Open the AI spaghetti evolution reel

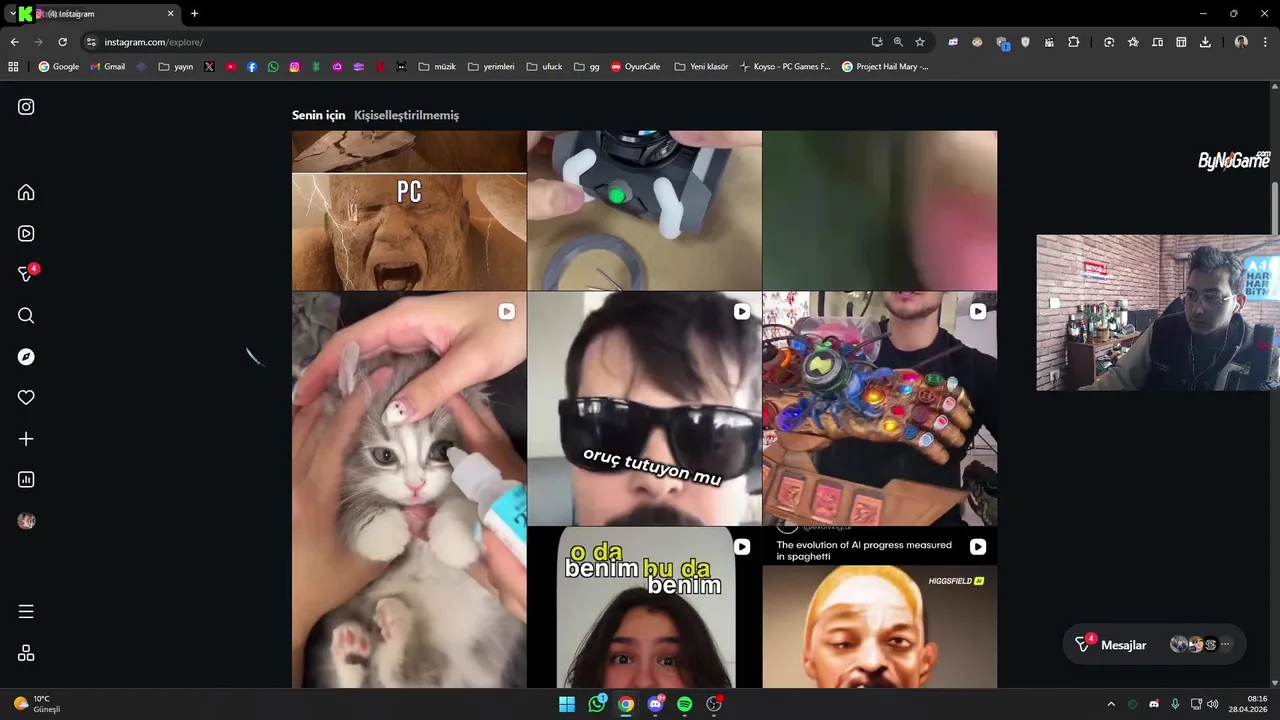[880, 607]
